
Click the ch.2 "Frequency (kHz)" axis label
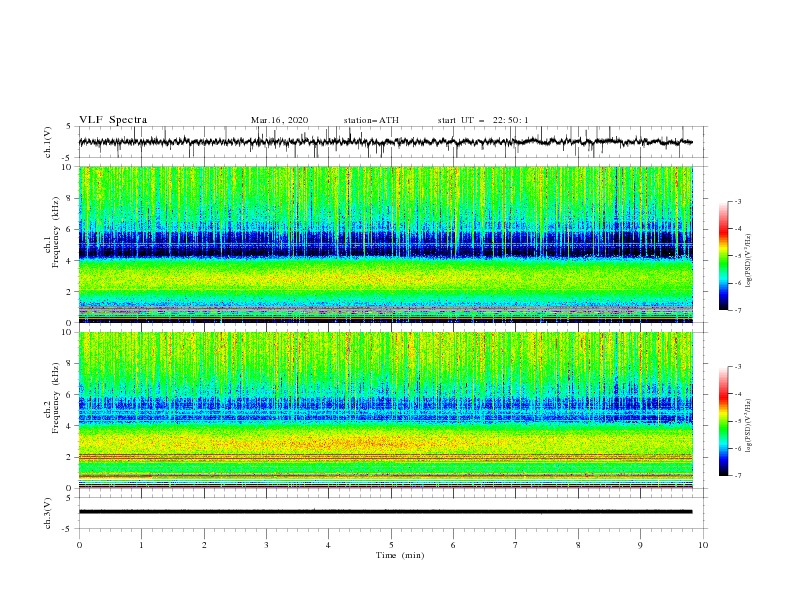[x=56, y=398]
